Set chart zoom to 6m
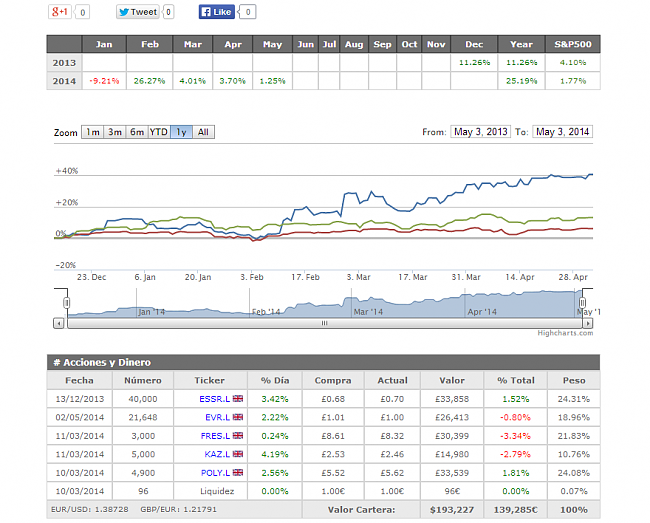This screenshot has width=650, height=523. click(137, 132)
